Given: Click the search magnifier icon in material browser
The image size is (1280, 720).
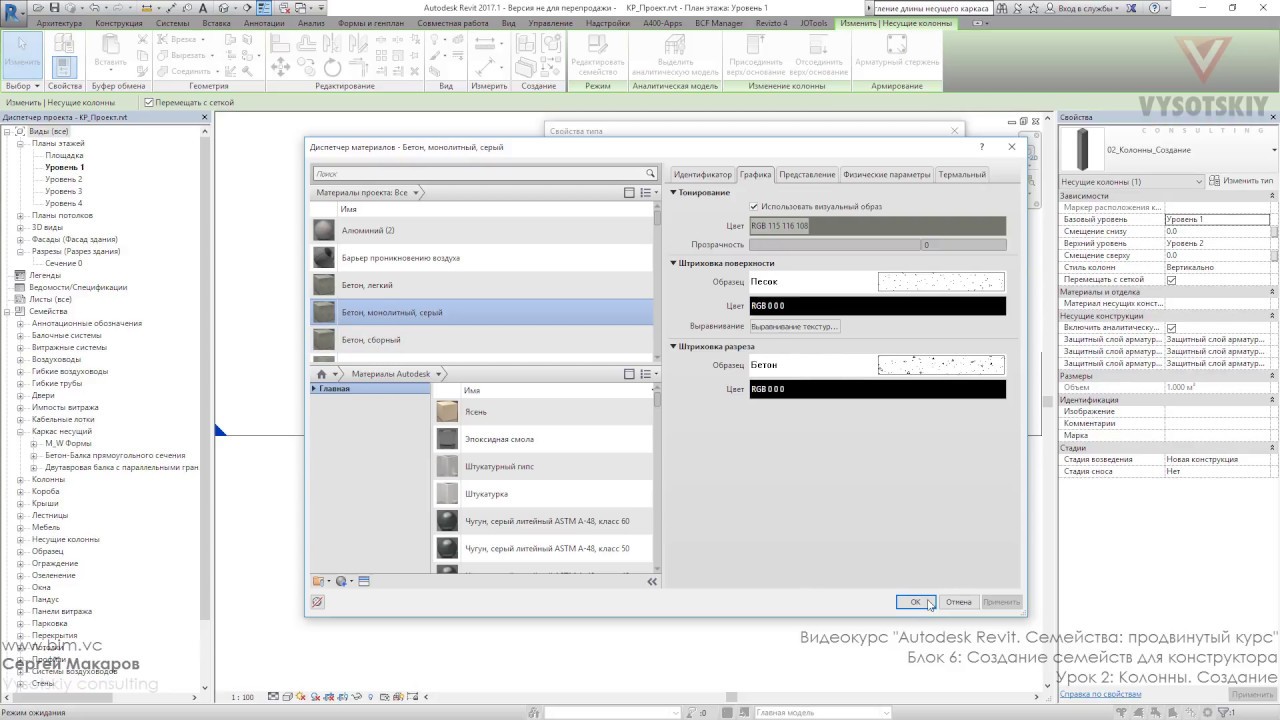Looking at the screenshot, I should (650, 173).
